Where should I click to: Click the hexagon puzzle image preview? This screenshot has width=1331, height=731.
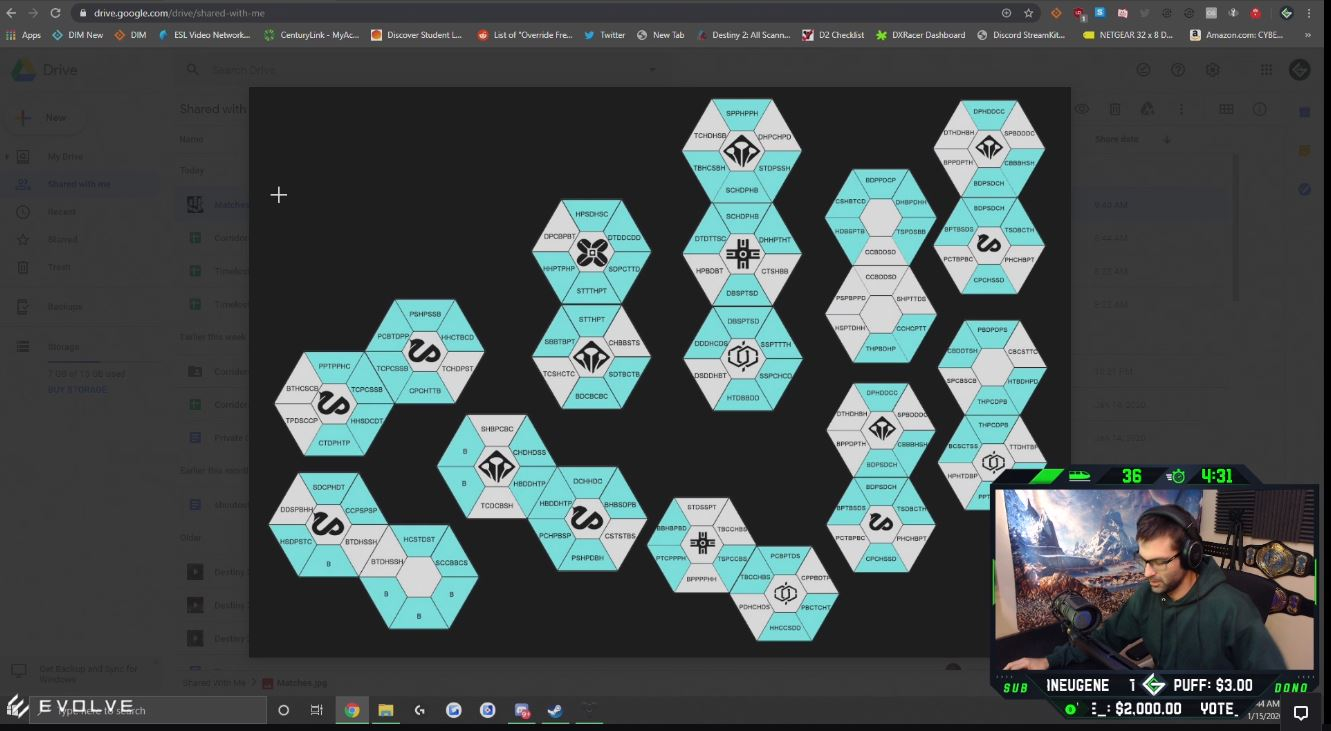coord(659,372)
